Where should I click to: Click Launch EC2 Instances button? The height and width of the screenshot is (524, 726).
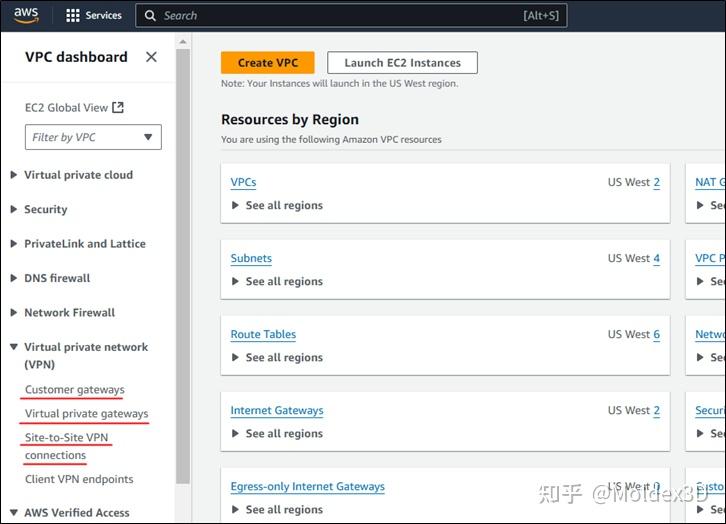[402, 63]
